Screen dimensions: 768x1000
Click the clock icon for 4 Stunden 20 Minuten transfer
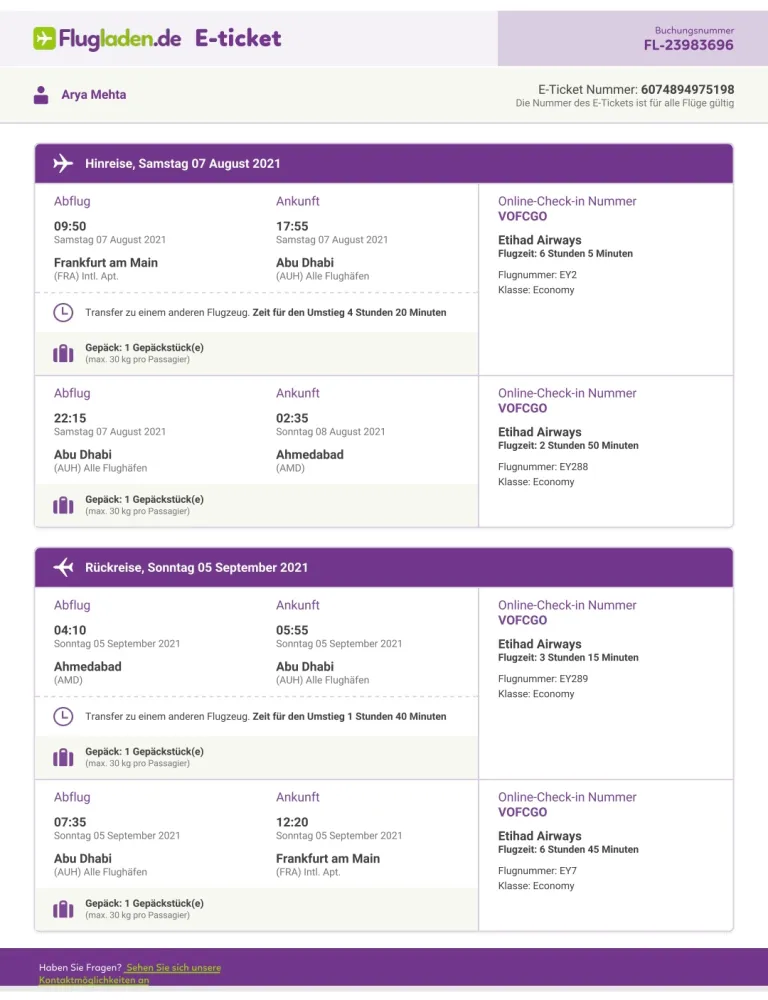point(63,313)
